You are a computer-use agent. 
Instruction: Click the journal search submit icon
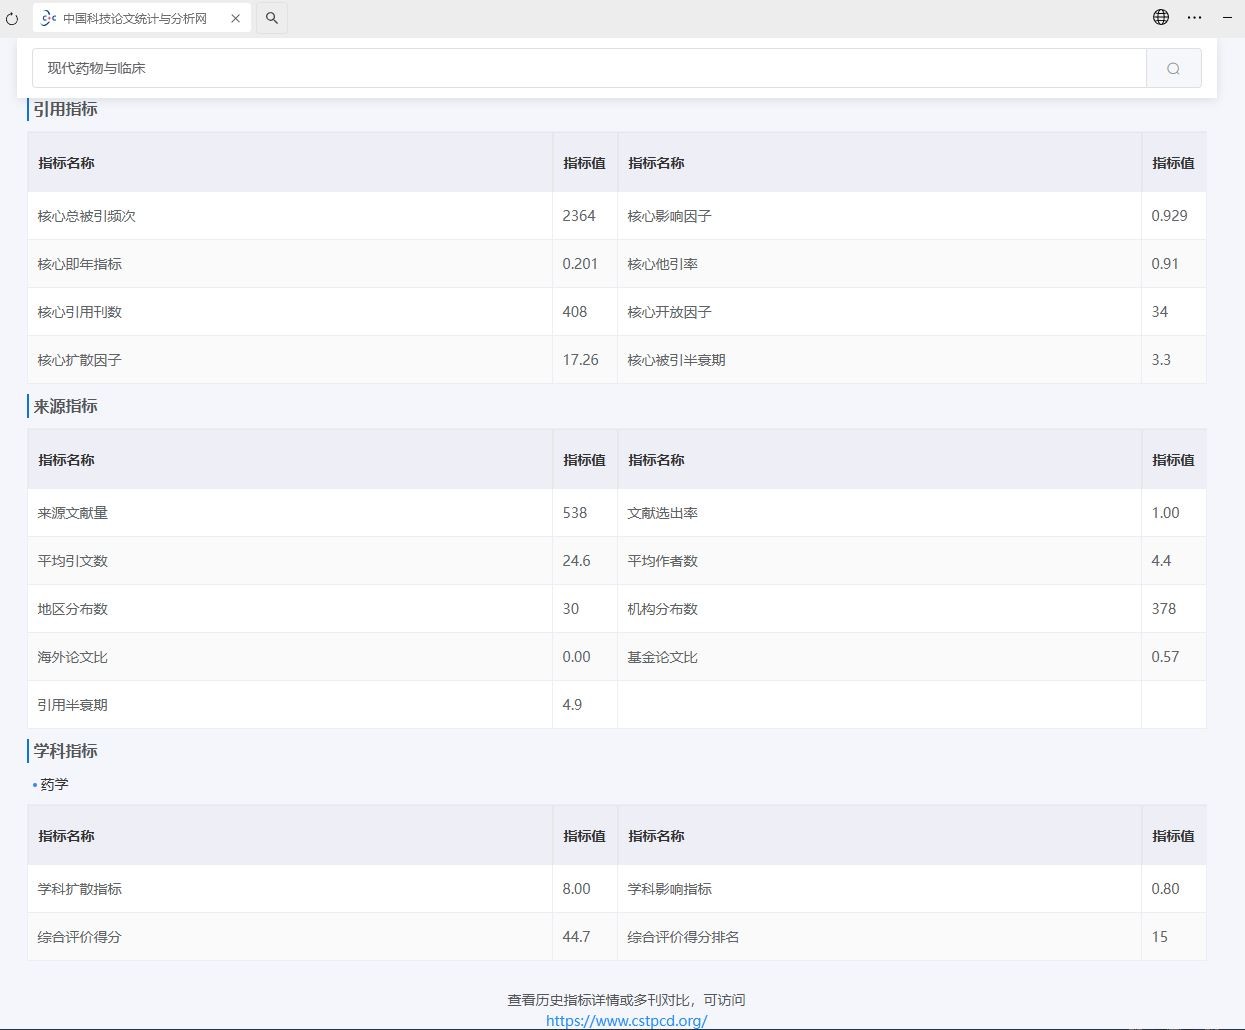click(1173, 68)
